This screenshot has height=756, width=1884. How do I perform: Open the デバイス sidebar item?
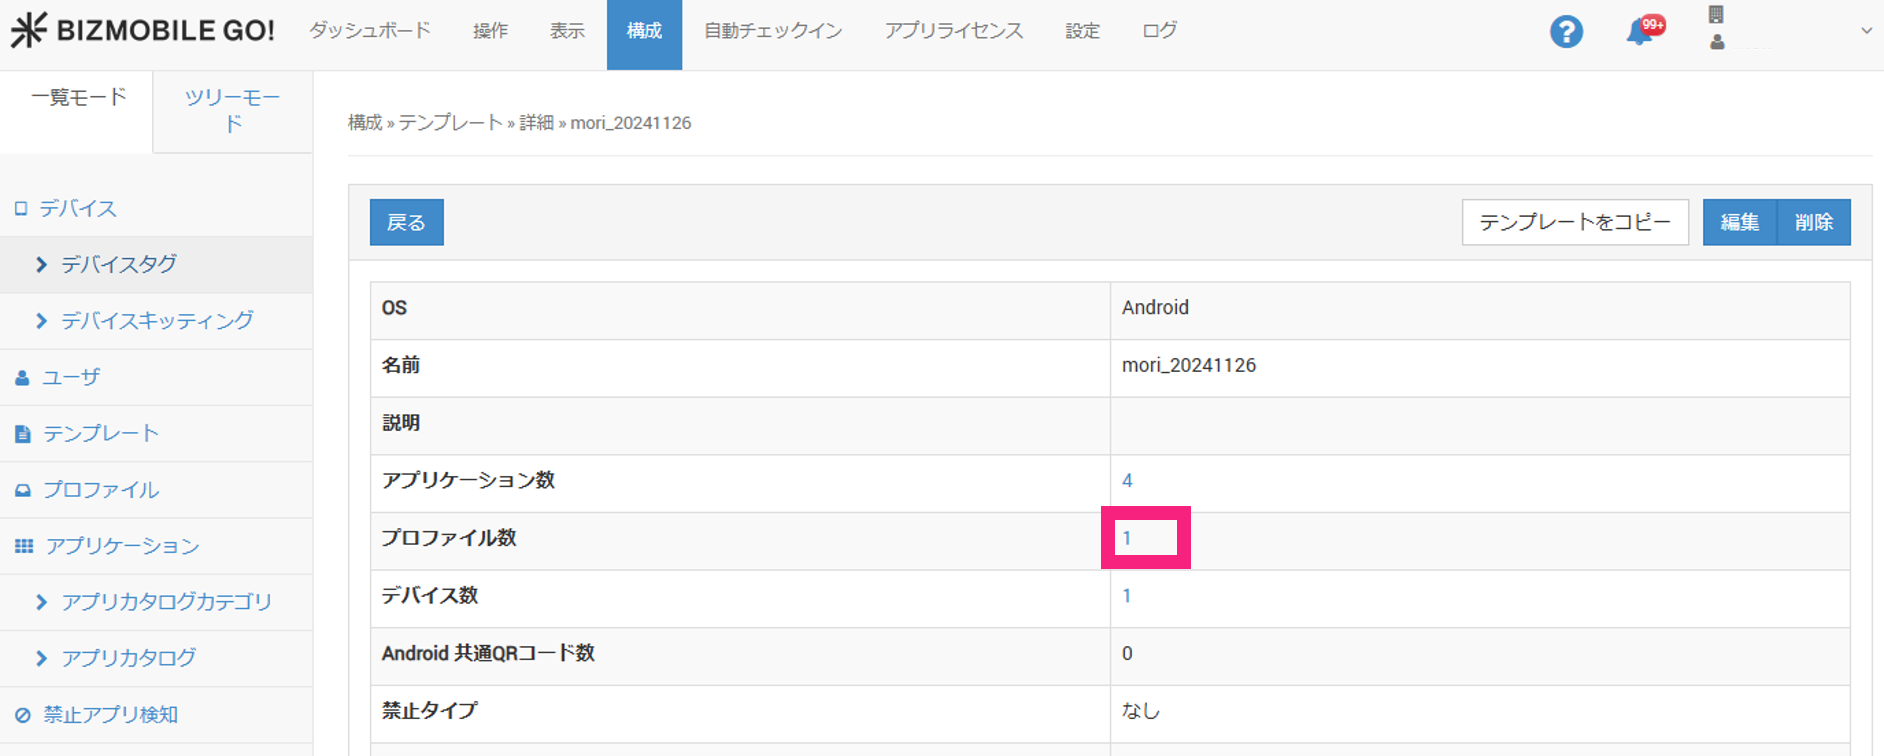point(78,208)
